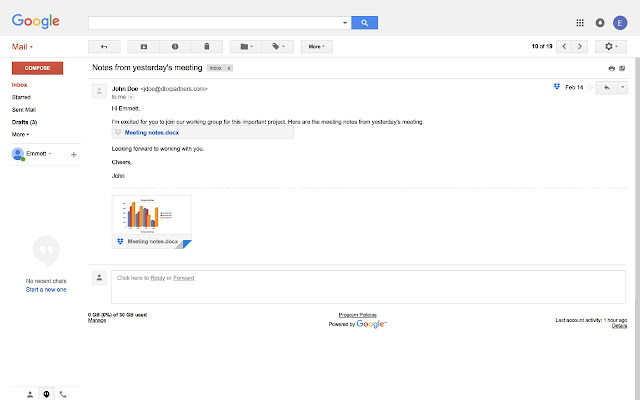Open the notifications bell icon
Viewport: 640px width, 400px height.
coord(600,23)
